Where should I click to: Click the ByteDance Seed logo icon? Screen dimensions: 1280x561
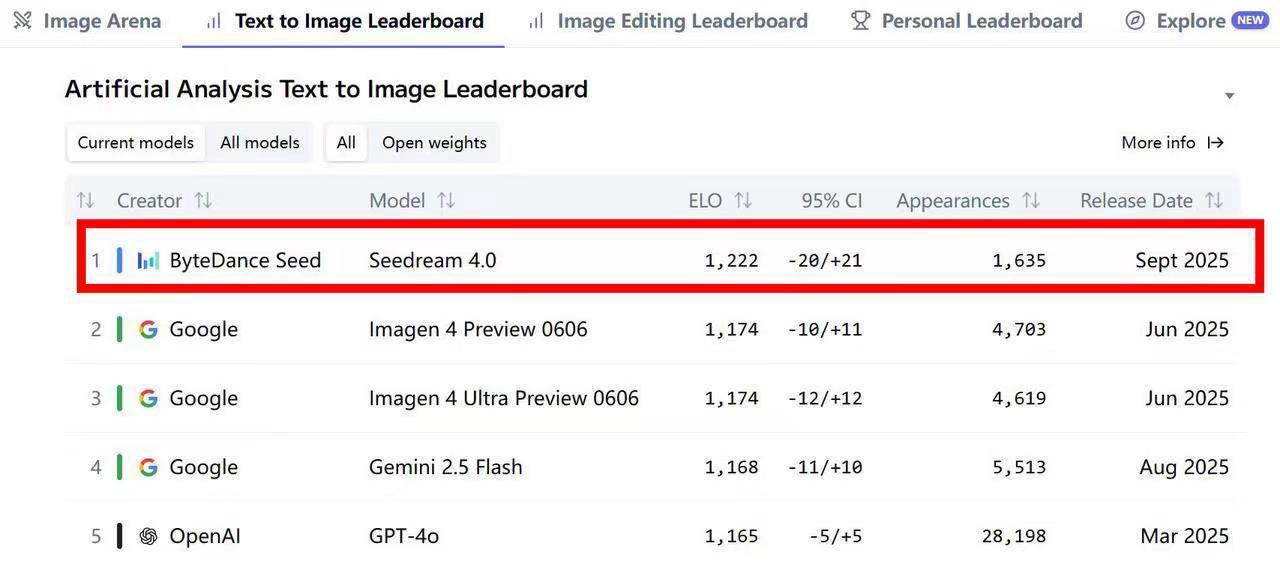tap(148, 260)
